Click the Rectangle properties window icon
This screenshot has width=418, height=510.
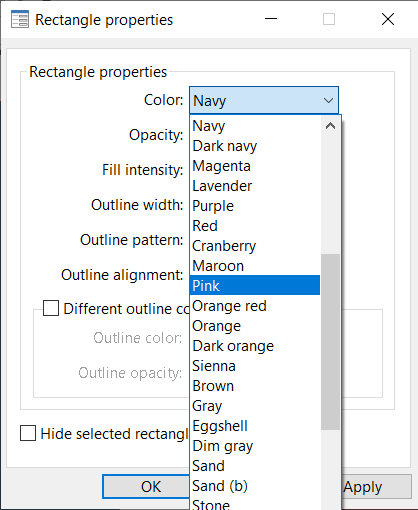click(x=20, y=19)
